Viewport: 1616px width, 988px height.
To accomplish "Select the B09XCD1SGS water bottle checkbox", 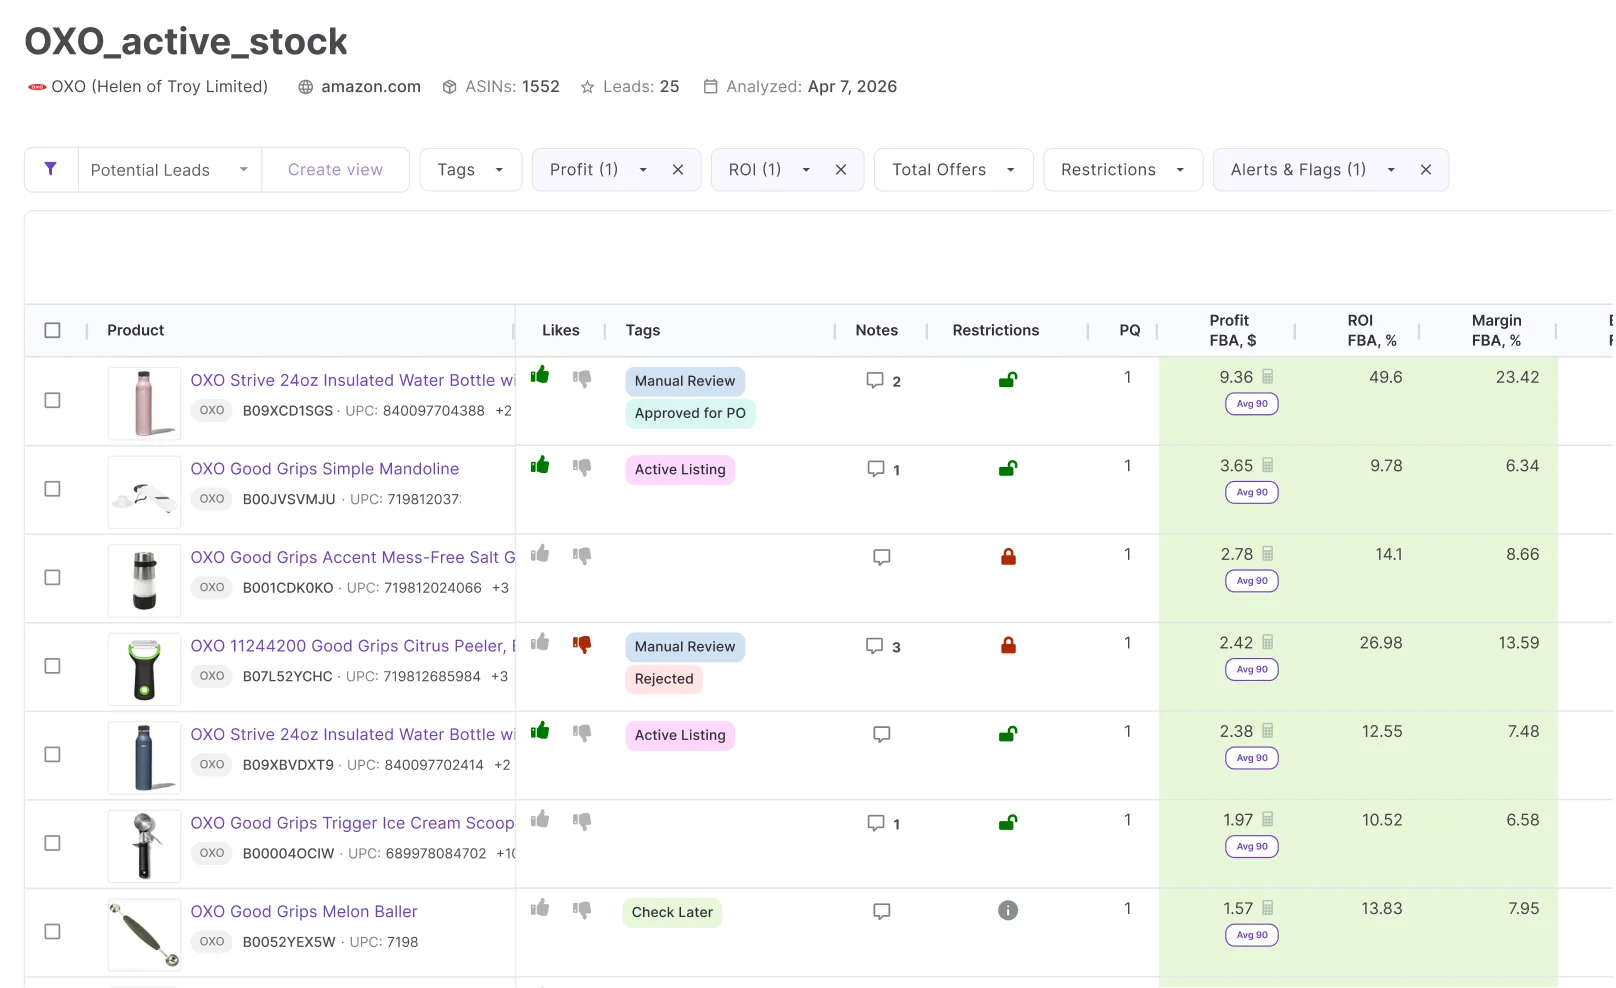I will tap(53, 400).
